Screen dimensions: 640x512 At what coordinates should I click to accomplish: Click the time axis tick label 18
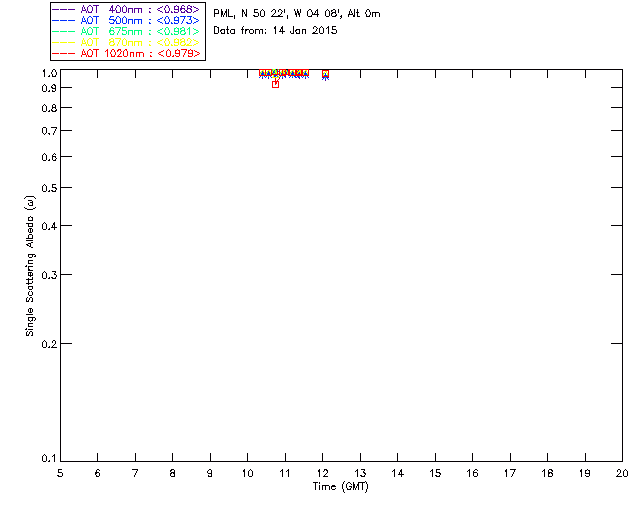point(547,473)
